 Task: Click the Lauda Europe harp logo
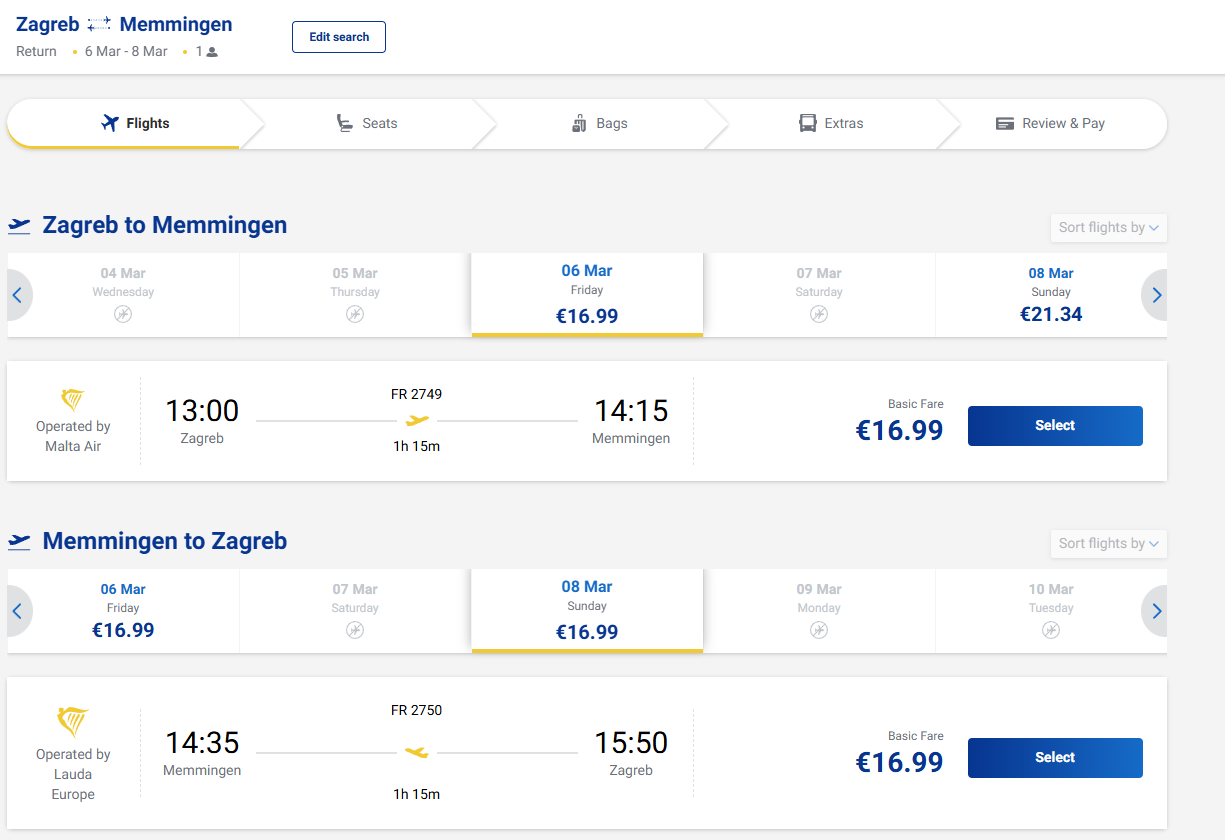[73, 722]
